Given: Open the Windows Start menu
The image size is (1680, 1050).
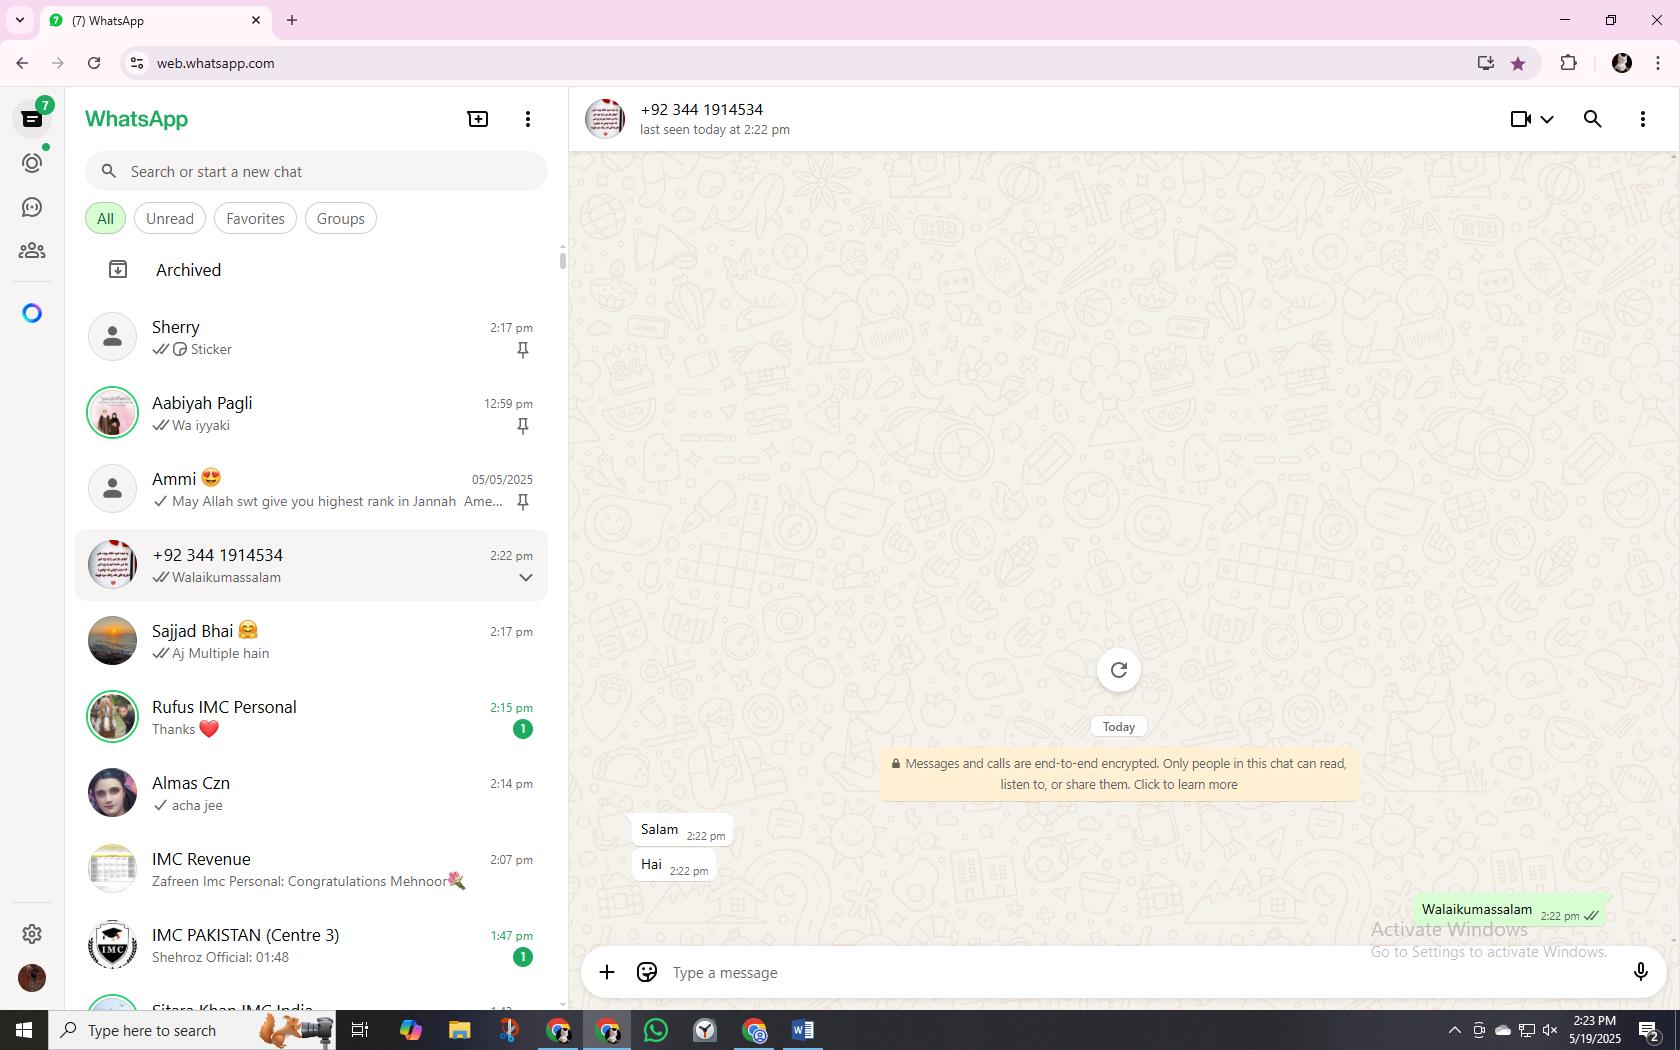Looking at the screenshot, I should tap(24, 1030).
